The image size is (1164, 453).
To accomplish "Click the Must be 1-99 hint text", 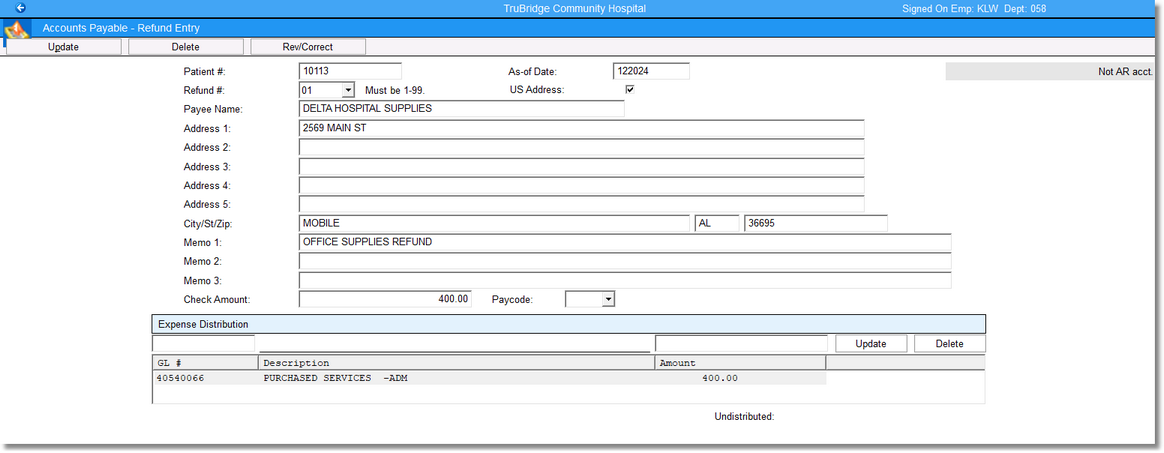I will 394,91.
